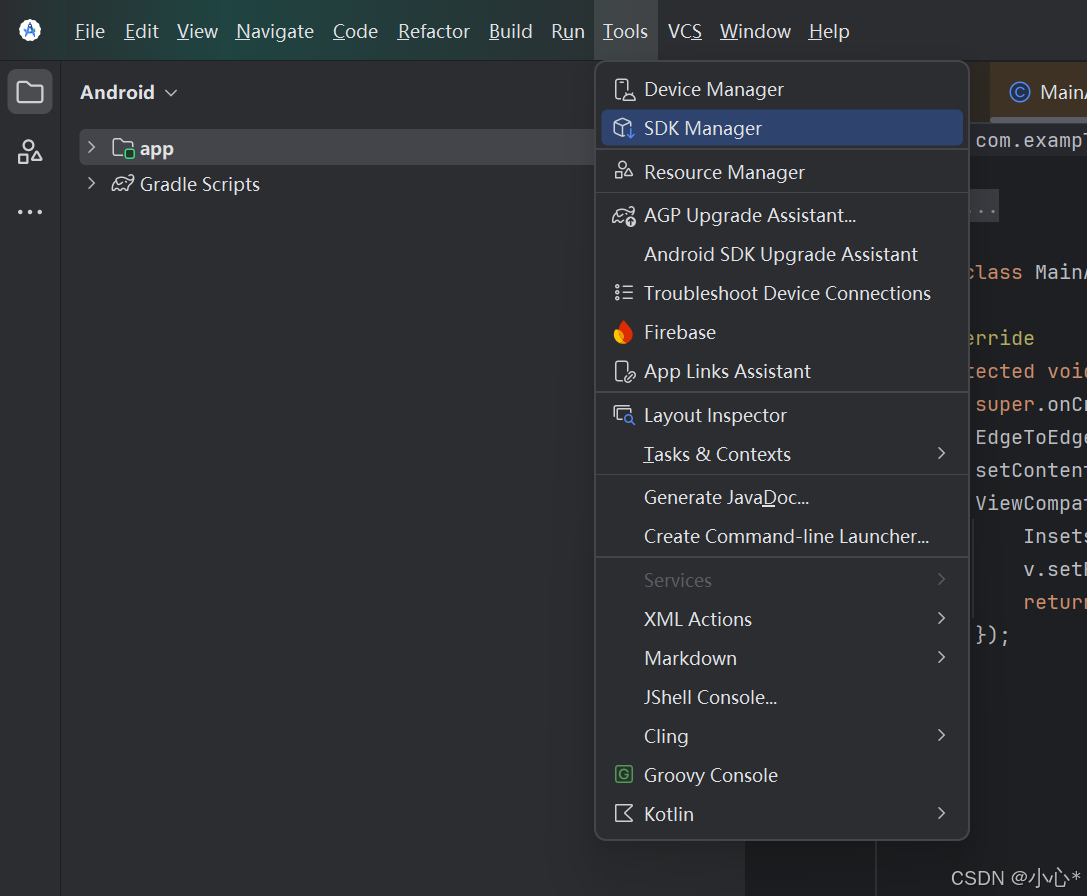The image size is (1087, 896).
Task: Click the Kotlin K icon
Action: click(x=624, y=813)
